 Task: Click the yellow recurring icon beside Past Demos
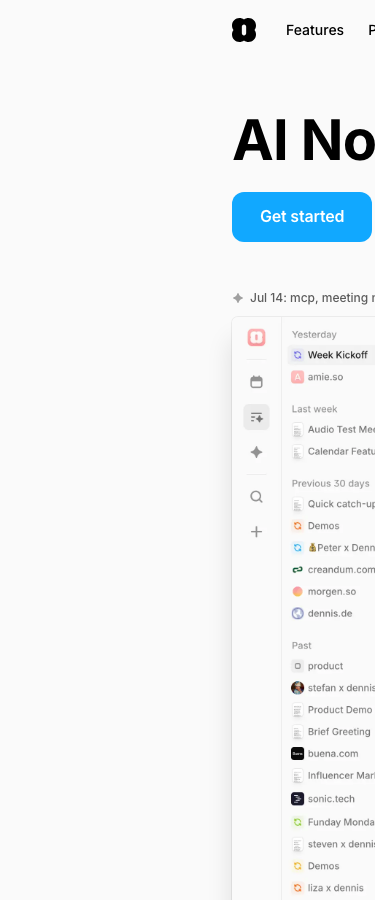(297, 866)
